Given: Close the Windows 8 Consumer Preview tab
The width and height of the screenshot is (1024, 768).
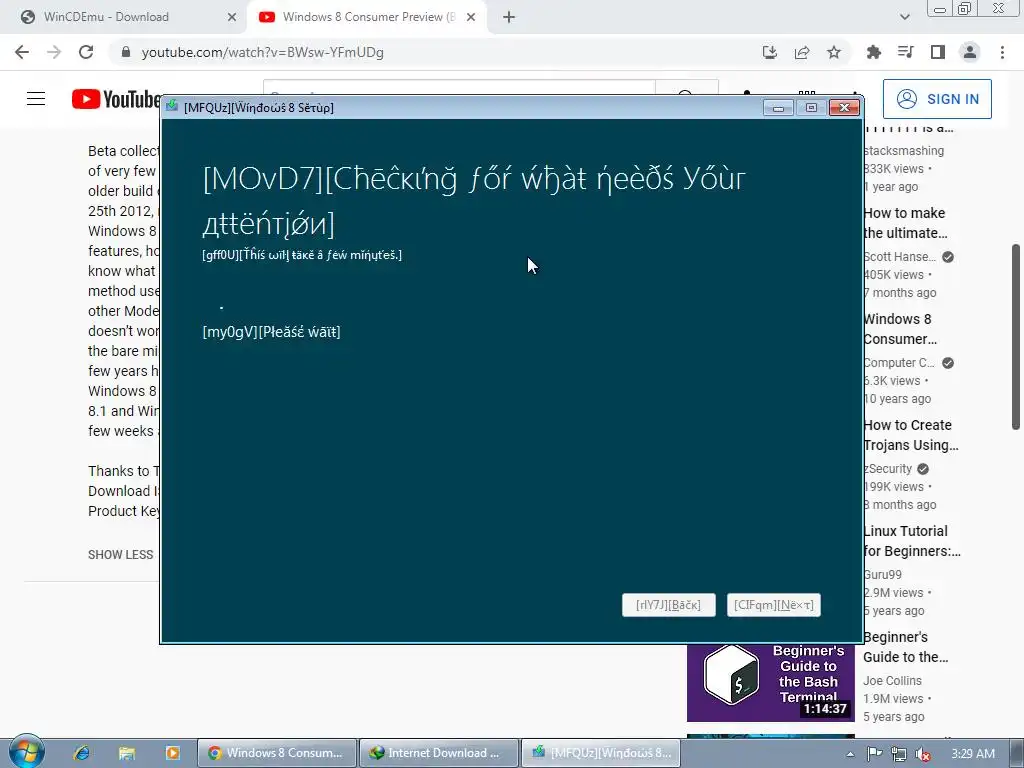Looking at the screenshot, I should point(471,17).
